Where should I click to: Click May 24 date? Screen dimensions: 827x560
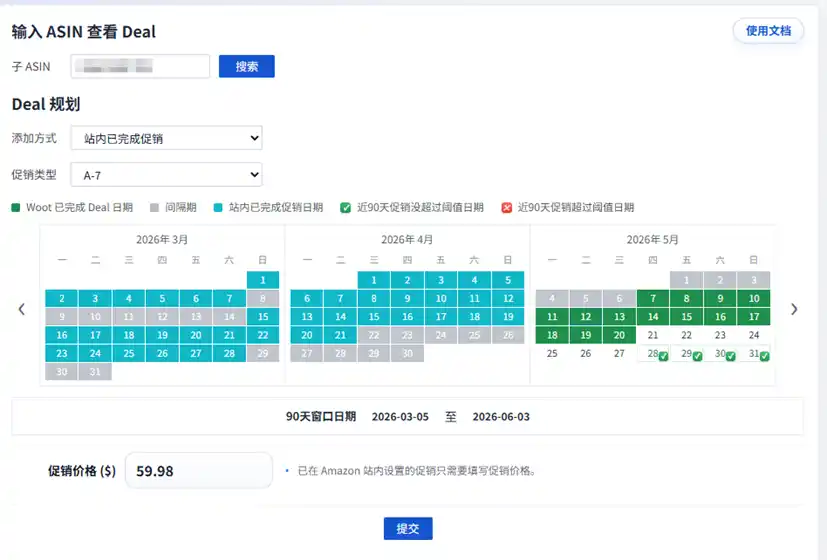(754, 335)
